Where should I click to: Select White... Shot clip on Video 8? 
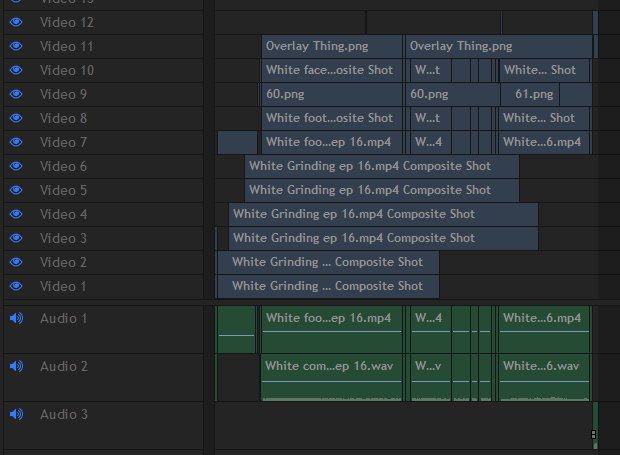(544, 118)
